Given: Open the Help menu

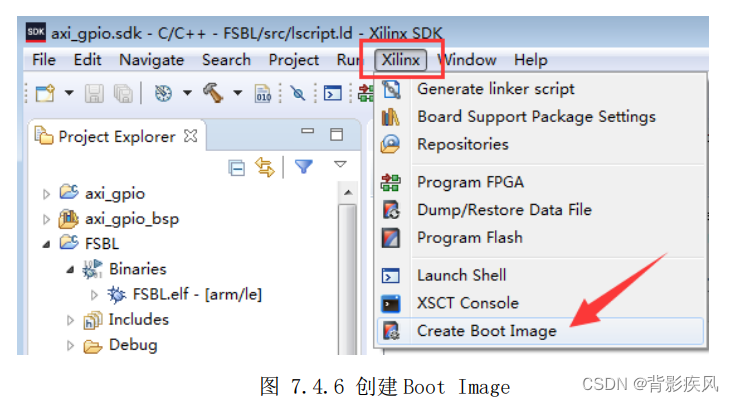Looking at the screenshot, I should (x=530, y=60).
